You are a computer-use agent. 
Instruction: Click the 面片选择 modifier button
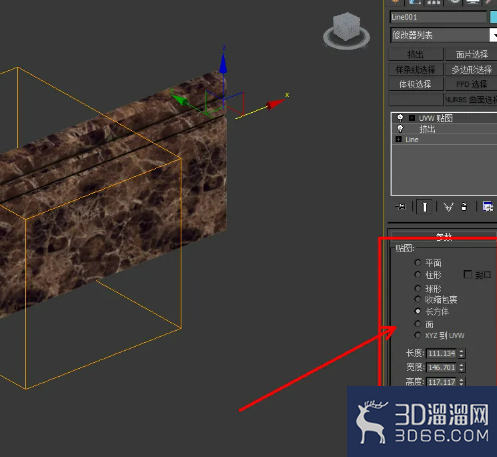tap(471, 54)
